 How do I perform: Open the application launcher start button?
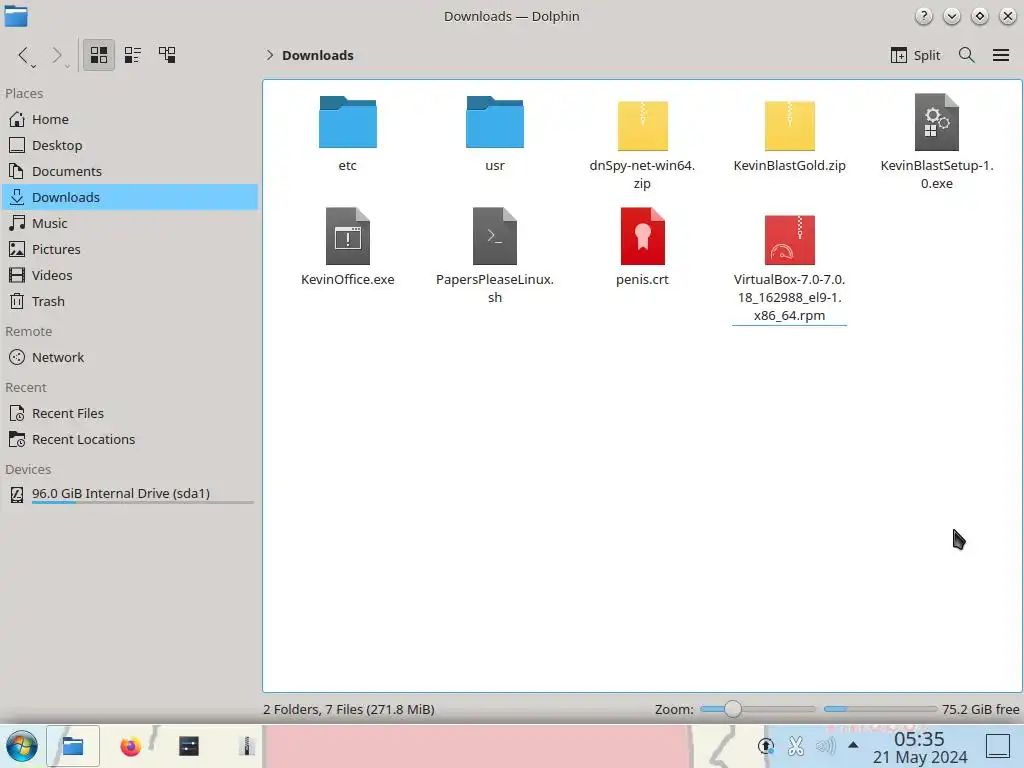click(22, 746)
